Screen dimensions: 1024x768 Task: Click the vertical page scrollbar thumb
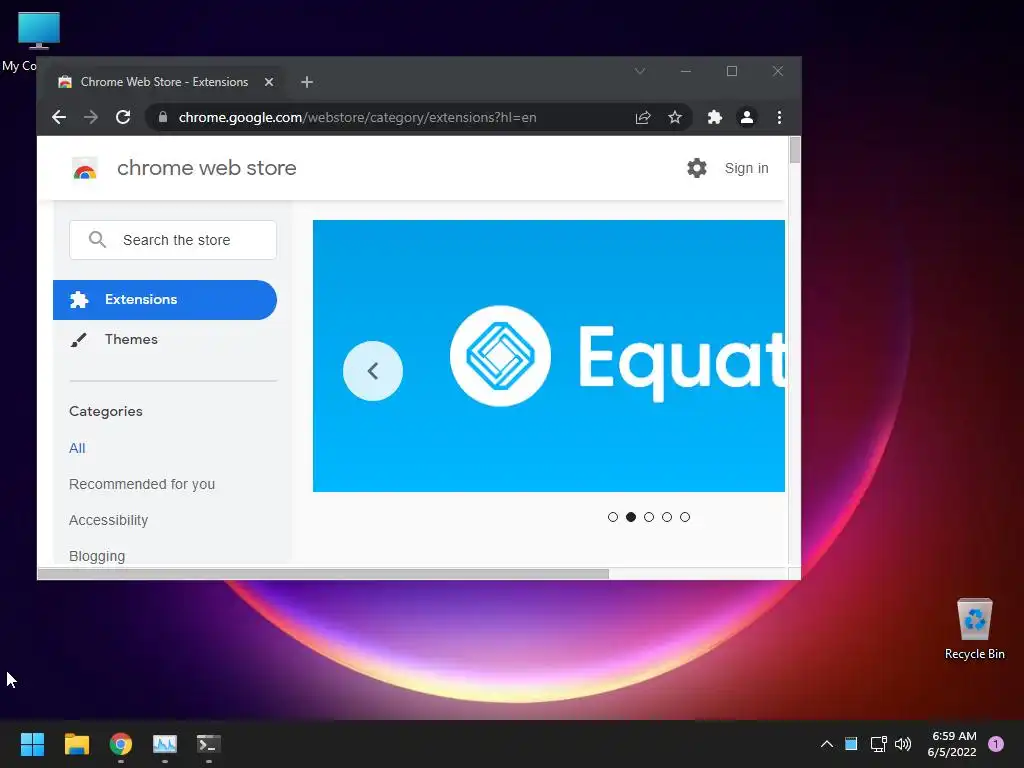(795, 150)
